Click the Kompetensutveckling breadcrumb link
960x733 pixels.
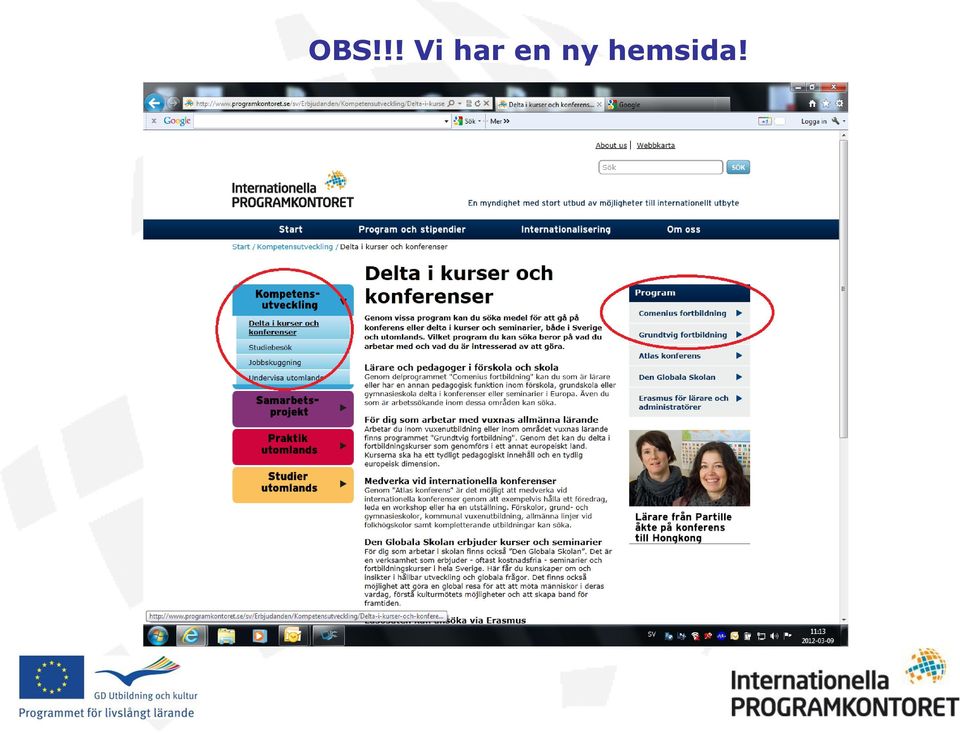point(294,247)
